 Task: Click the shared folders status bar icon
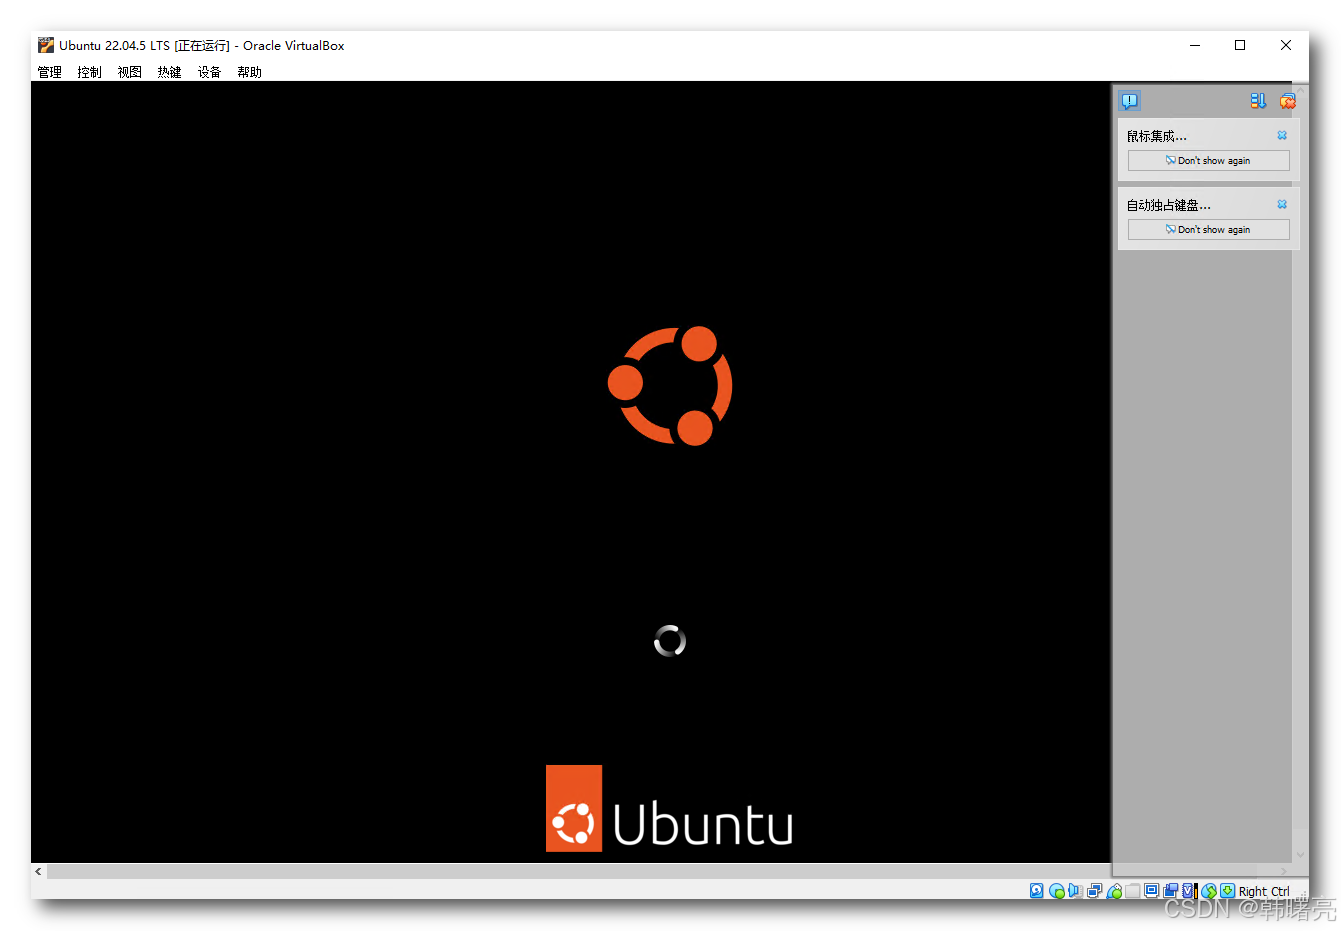pyautogui.click(x=1132, y=891)
